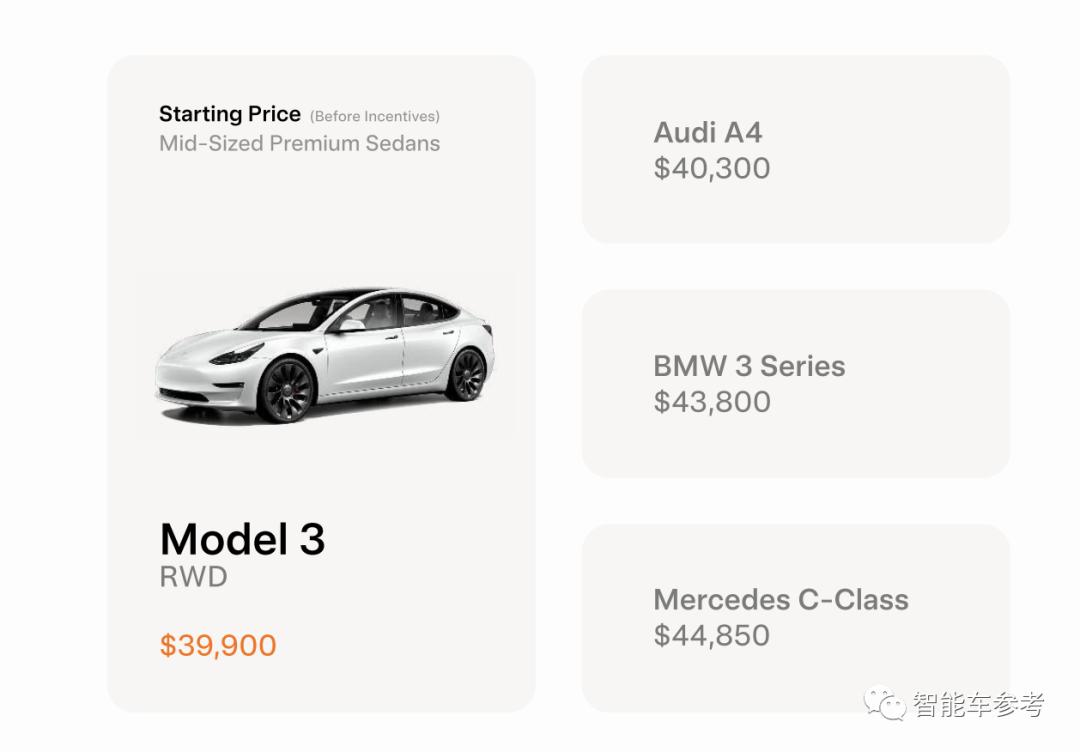Select the "Starting Price" heading
This screenshot has width=1080, height=752.
point(229,114)
